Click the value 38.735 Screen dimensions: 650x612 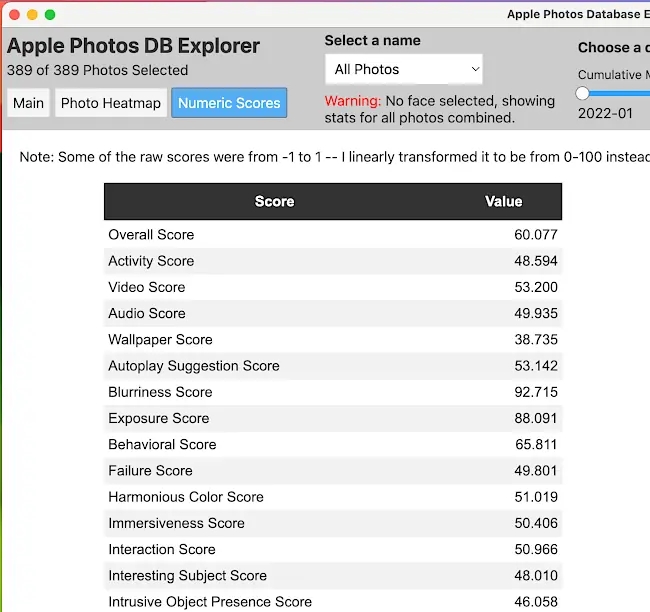tap(536, 340)
